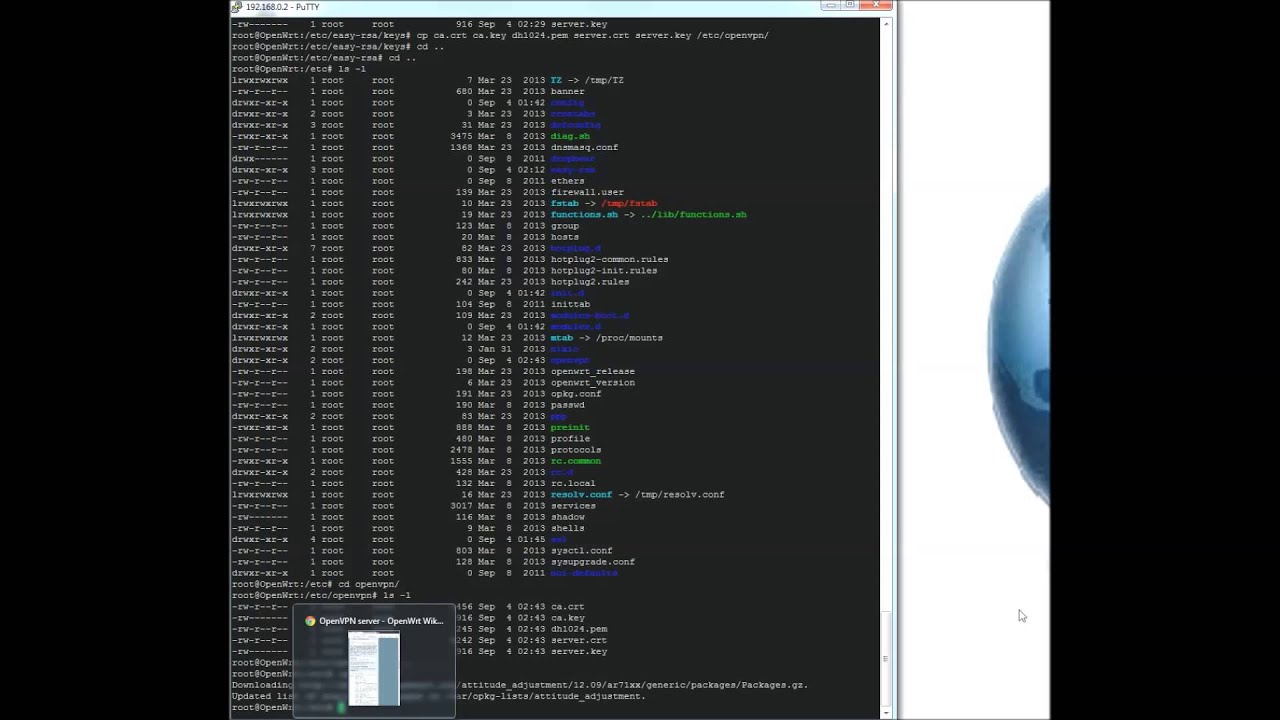The image size is (1280, 720).
Task: Click the file size value '3017'
Action: point(461,506)
